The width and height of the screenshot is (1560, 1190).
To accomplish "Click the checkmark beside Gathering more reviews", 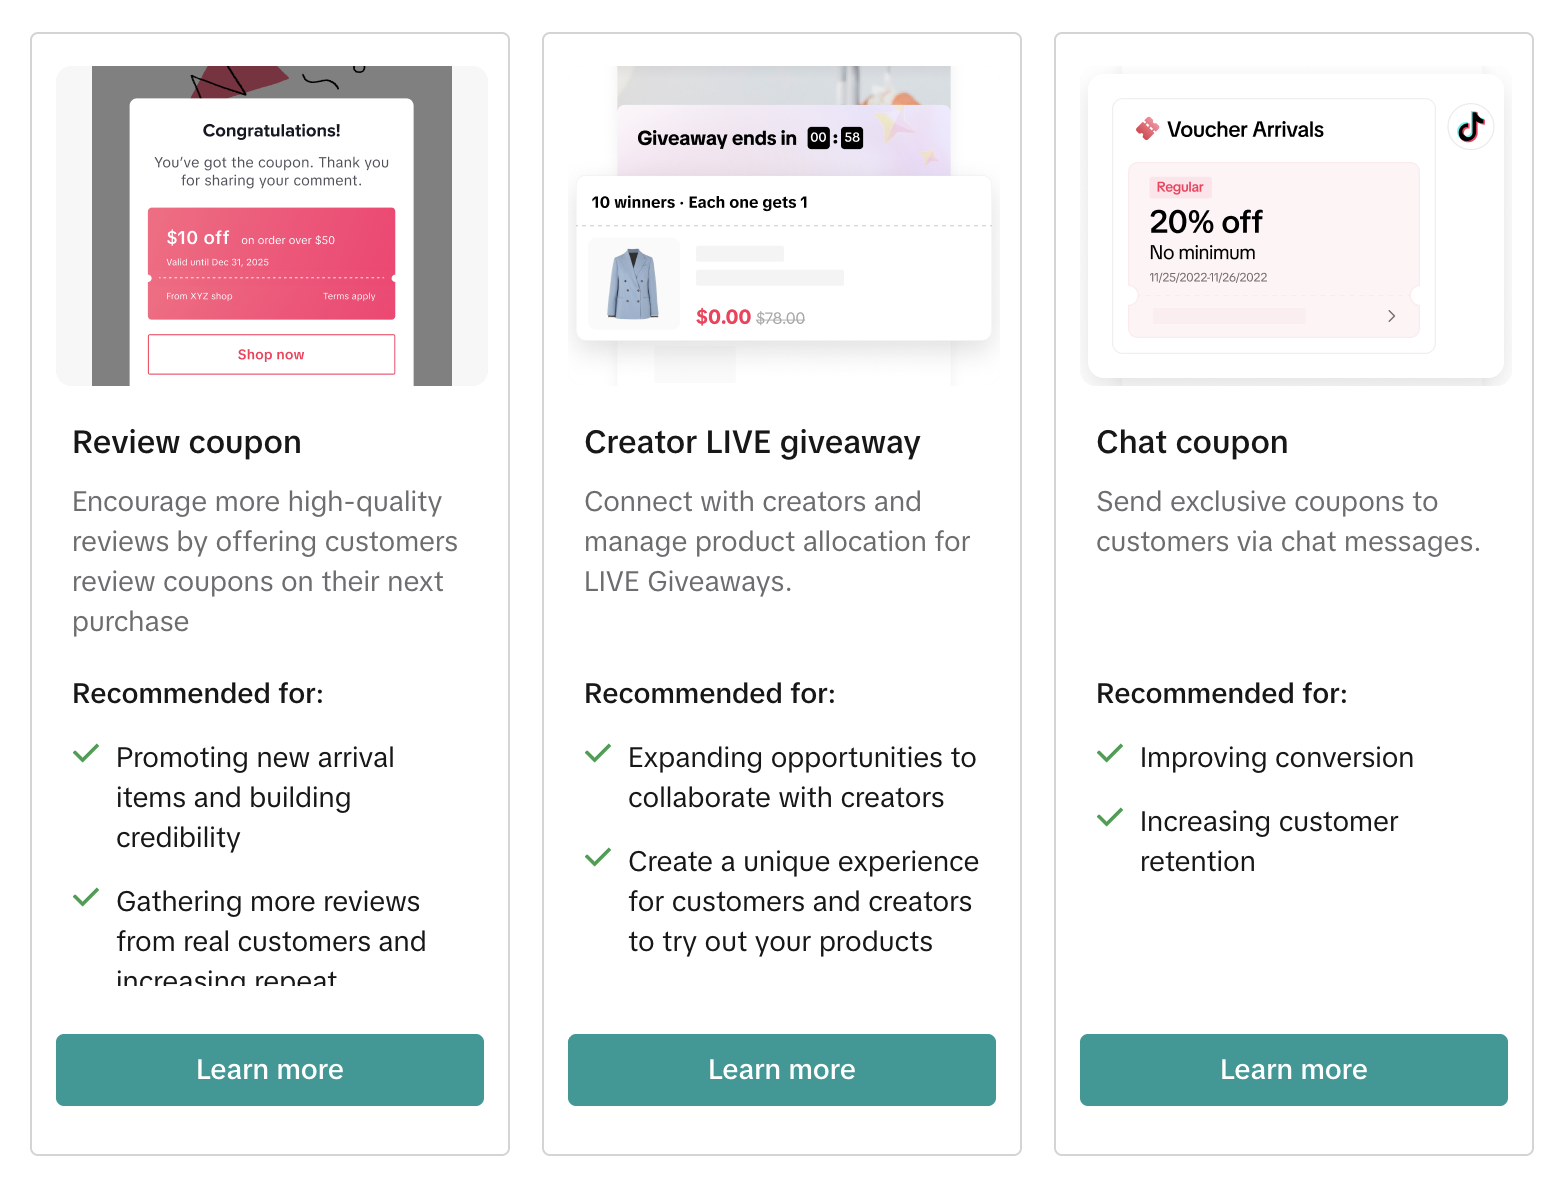I will point(86,897).
